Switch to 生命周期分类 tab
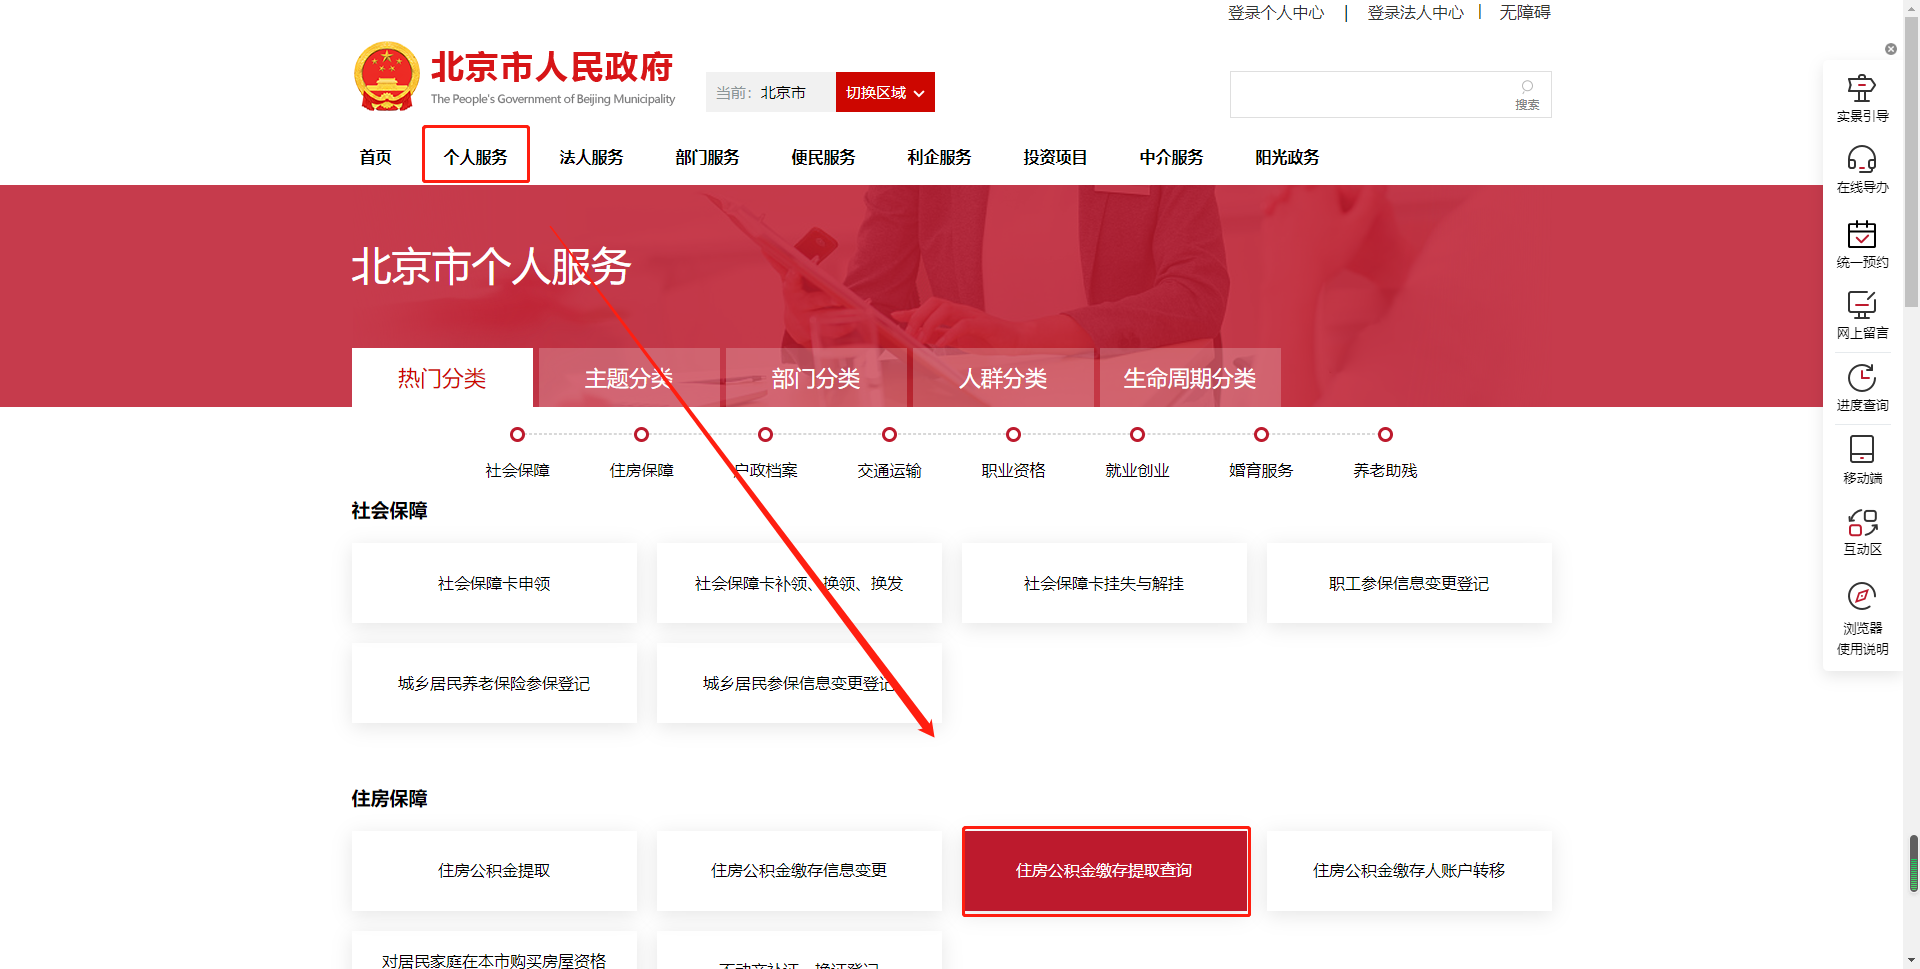 point(1190,378)
